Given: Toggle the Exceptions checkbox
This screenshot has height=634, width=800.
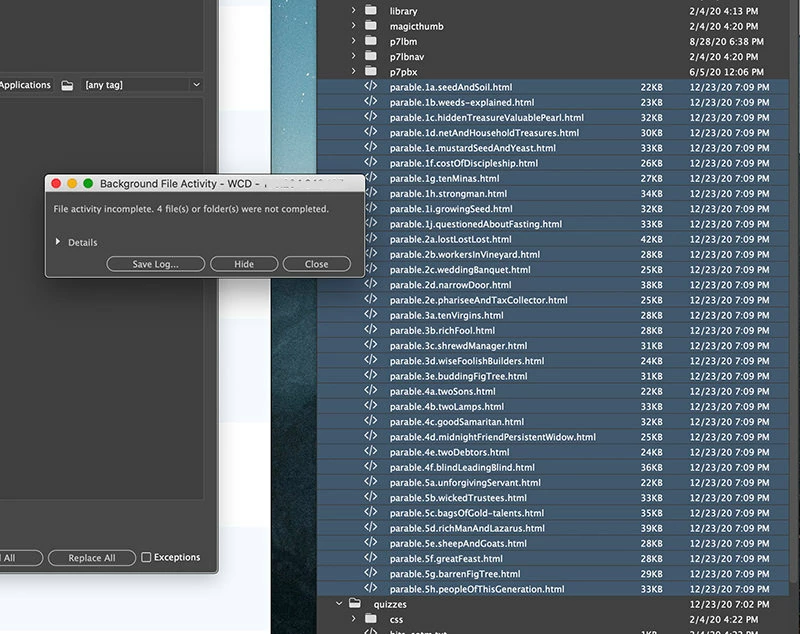Looking at the screenshot, I should pos(146,557).
